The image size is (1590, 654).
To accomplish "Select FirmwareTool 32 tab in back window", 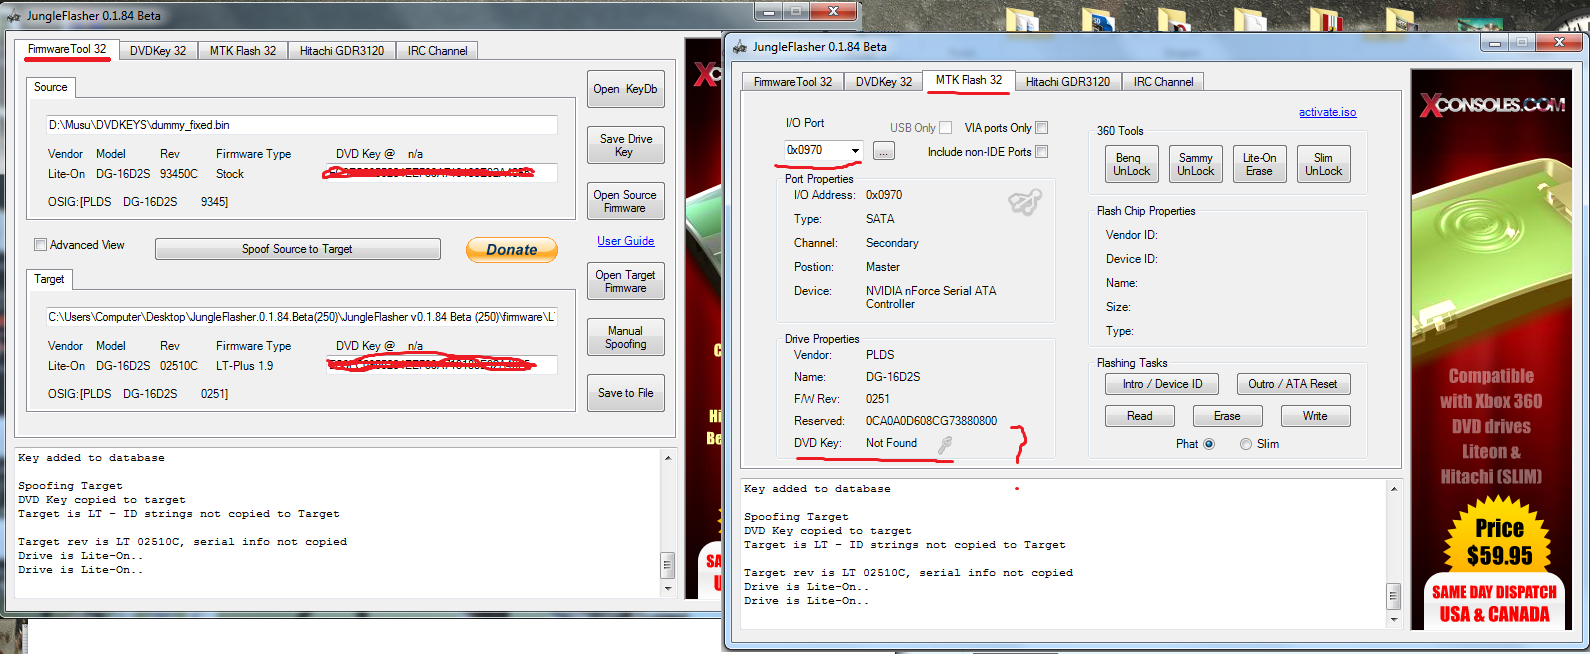I will coord(67,49).
